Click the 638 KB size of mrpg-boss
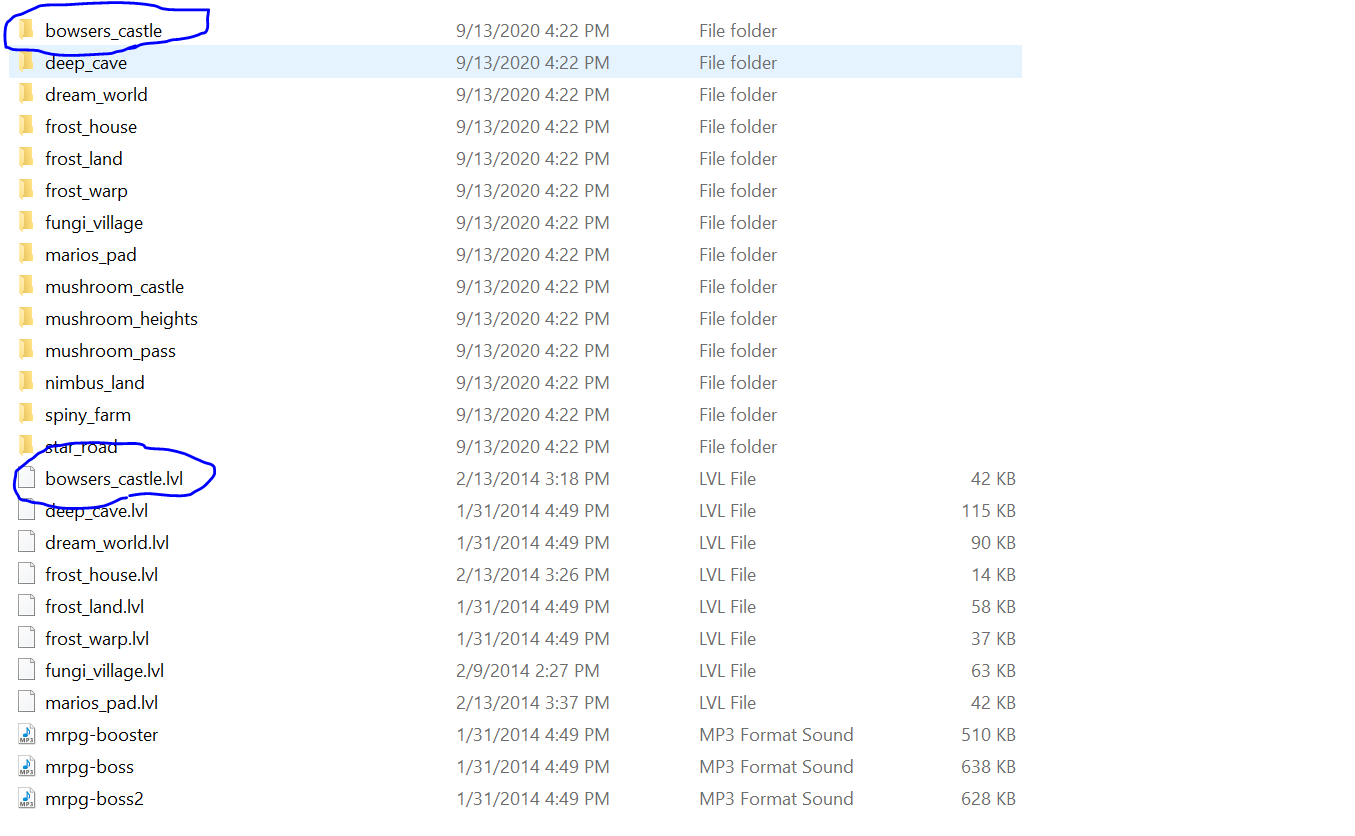This screenshot has width=1355, height=836. [989, 767]
